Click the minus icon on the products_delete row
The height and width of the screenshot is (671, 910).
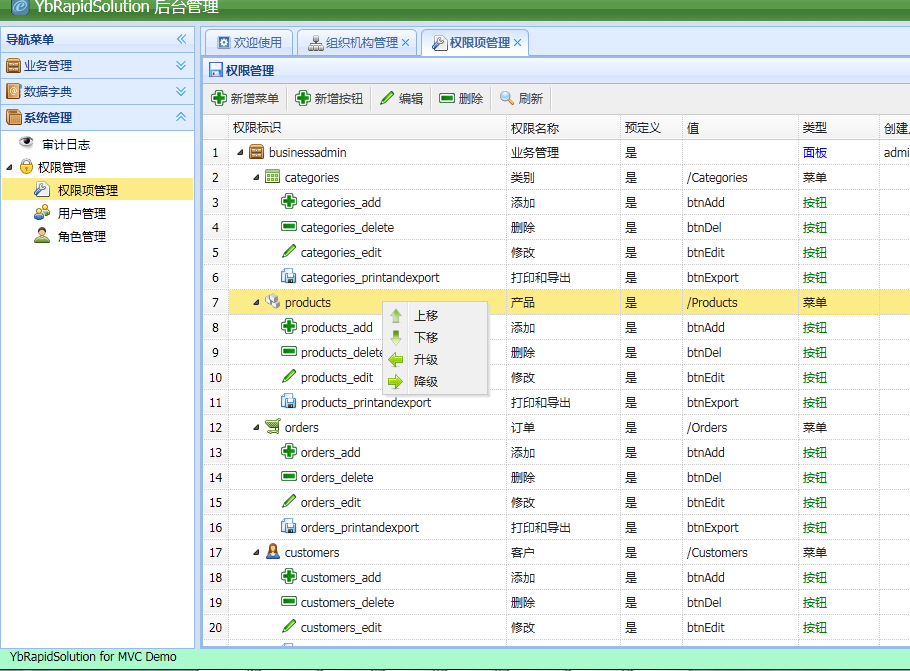pyautogui.click(x=288, y=351)
